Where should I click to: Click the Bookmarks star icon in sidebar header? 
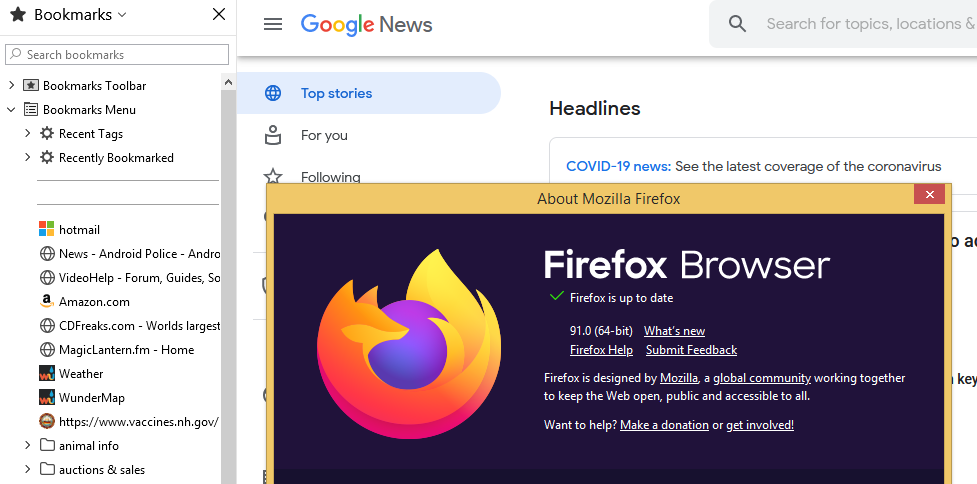17,14
